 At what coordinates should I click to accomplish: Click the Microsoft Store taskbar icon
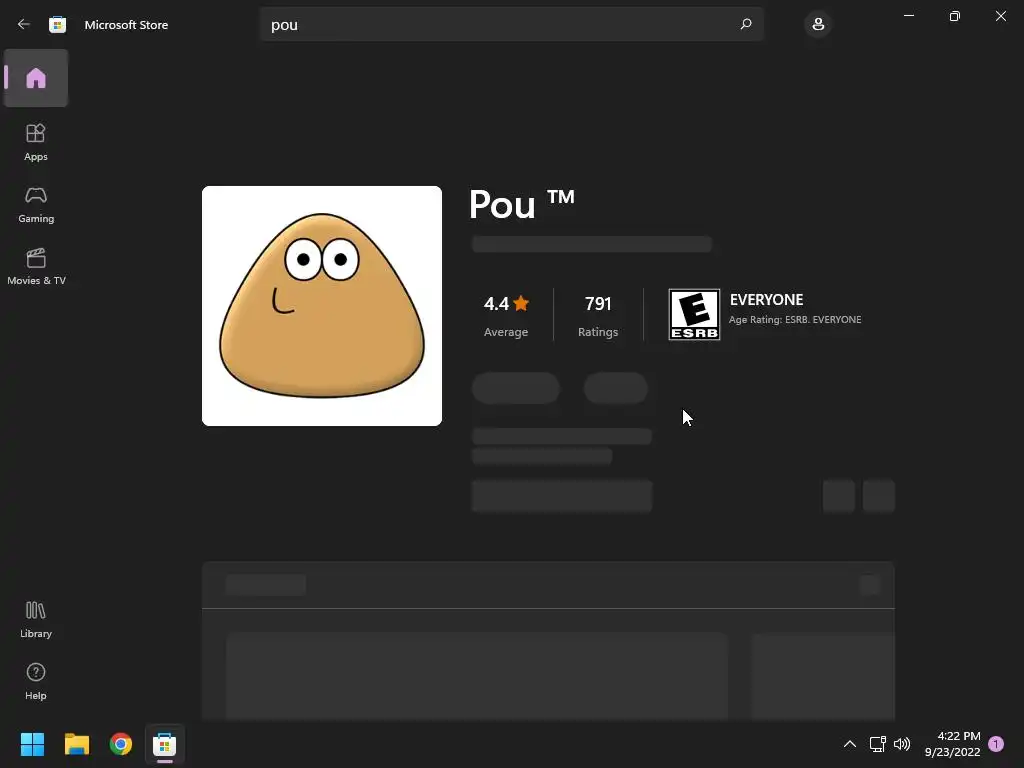pos(165,744)
